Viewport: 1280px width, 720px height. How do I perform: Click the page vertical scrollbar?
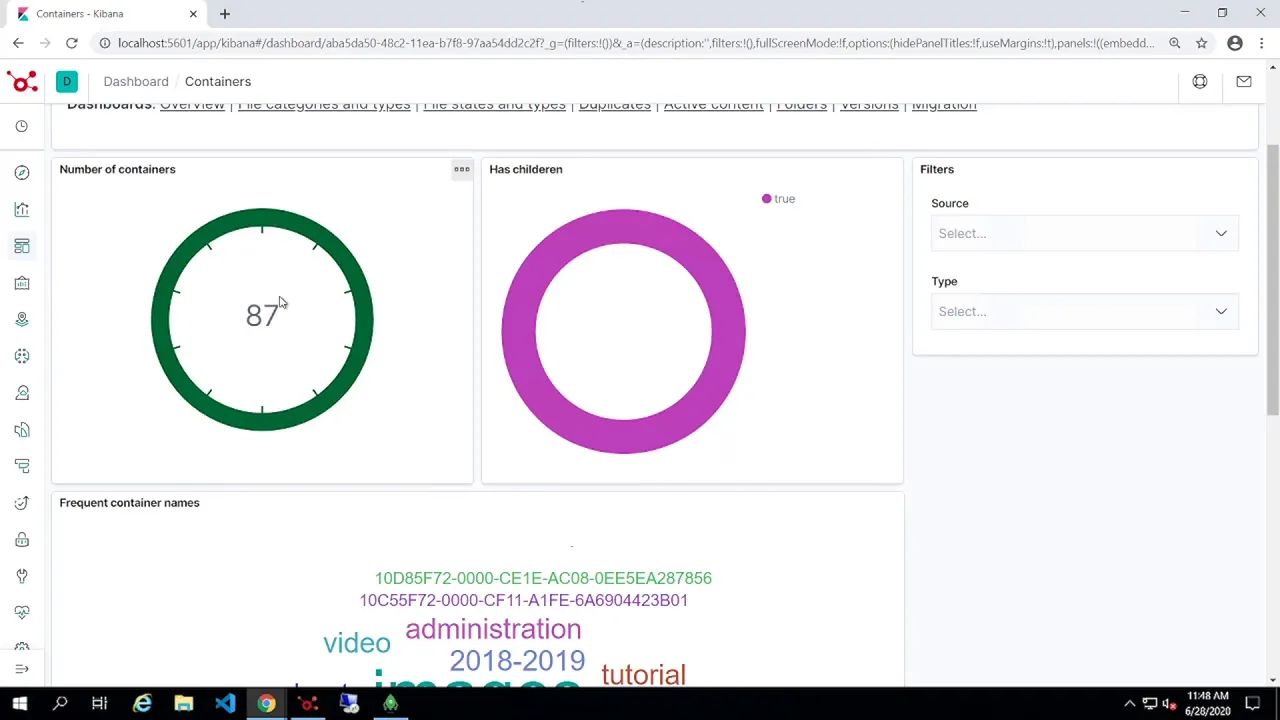tap(1272, 280)
